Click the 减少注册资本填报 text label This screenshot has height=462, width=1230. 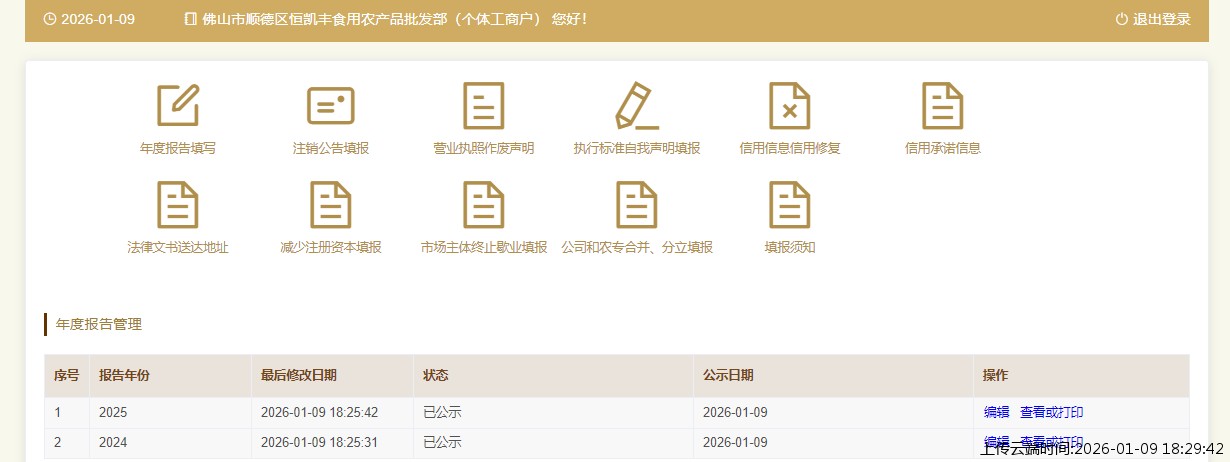pyautogui.click(x=331, y=247)
